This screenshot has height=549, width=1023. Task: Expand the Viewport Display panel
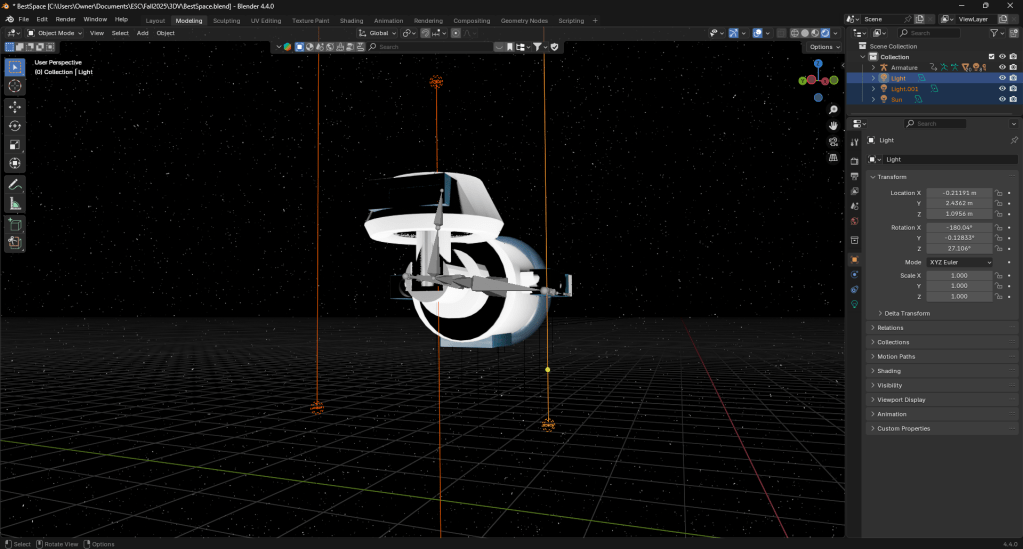902,400
